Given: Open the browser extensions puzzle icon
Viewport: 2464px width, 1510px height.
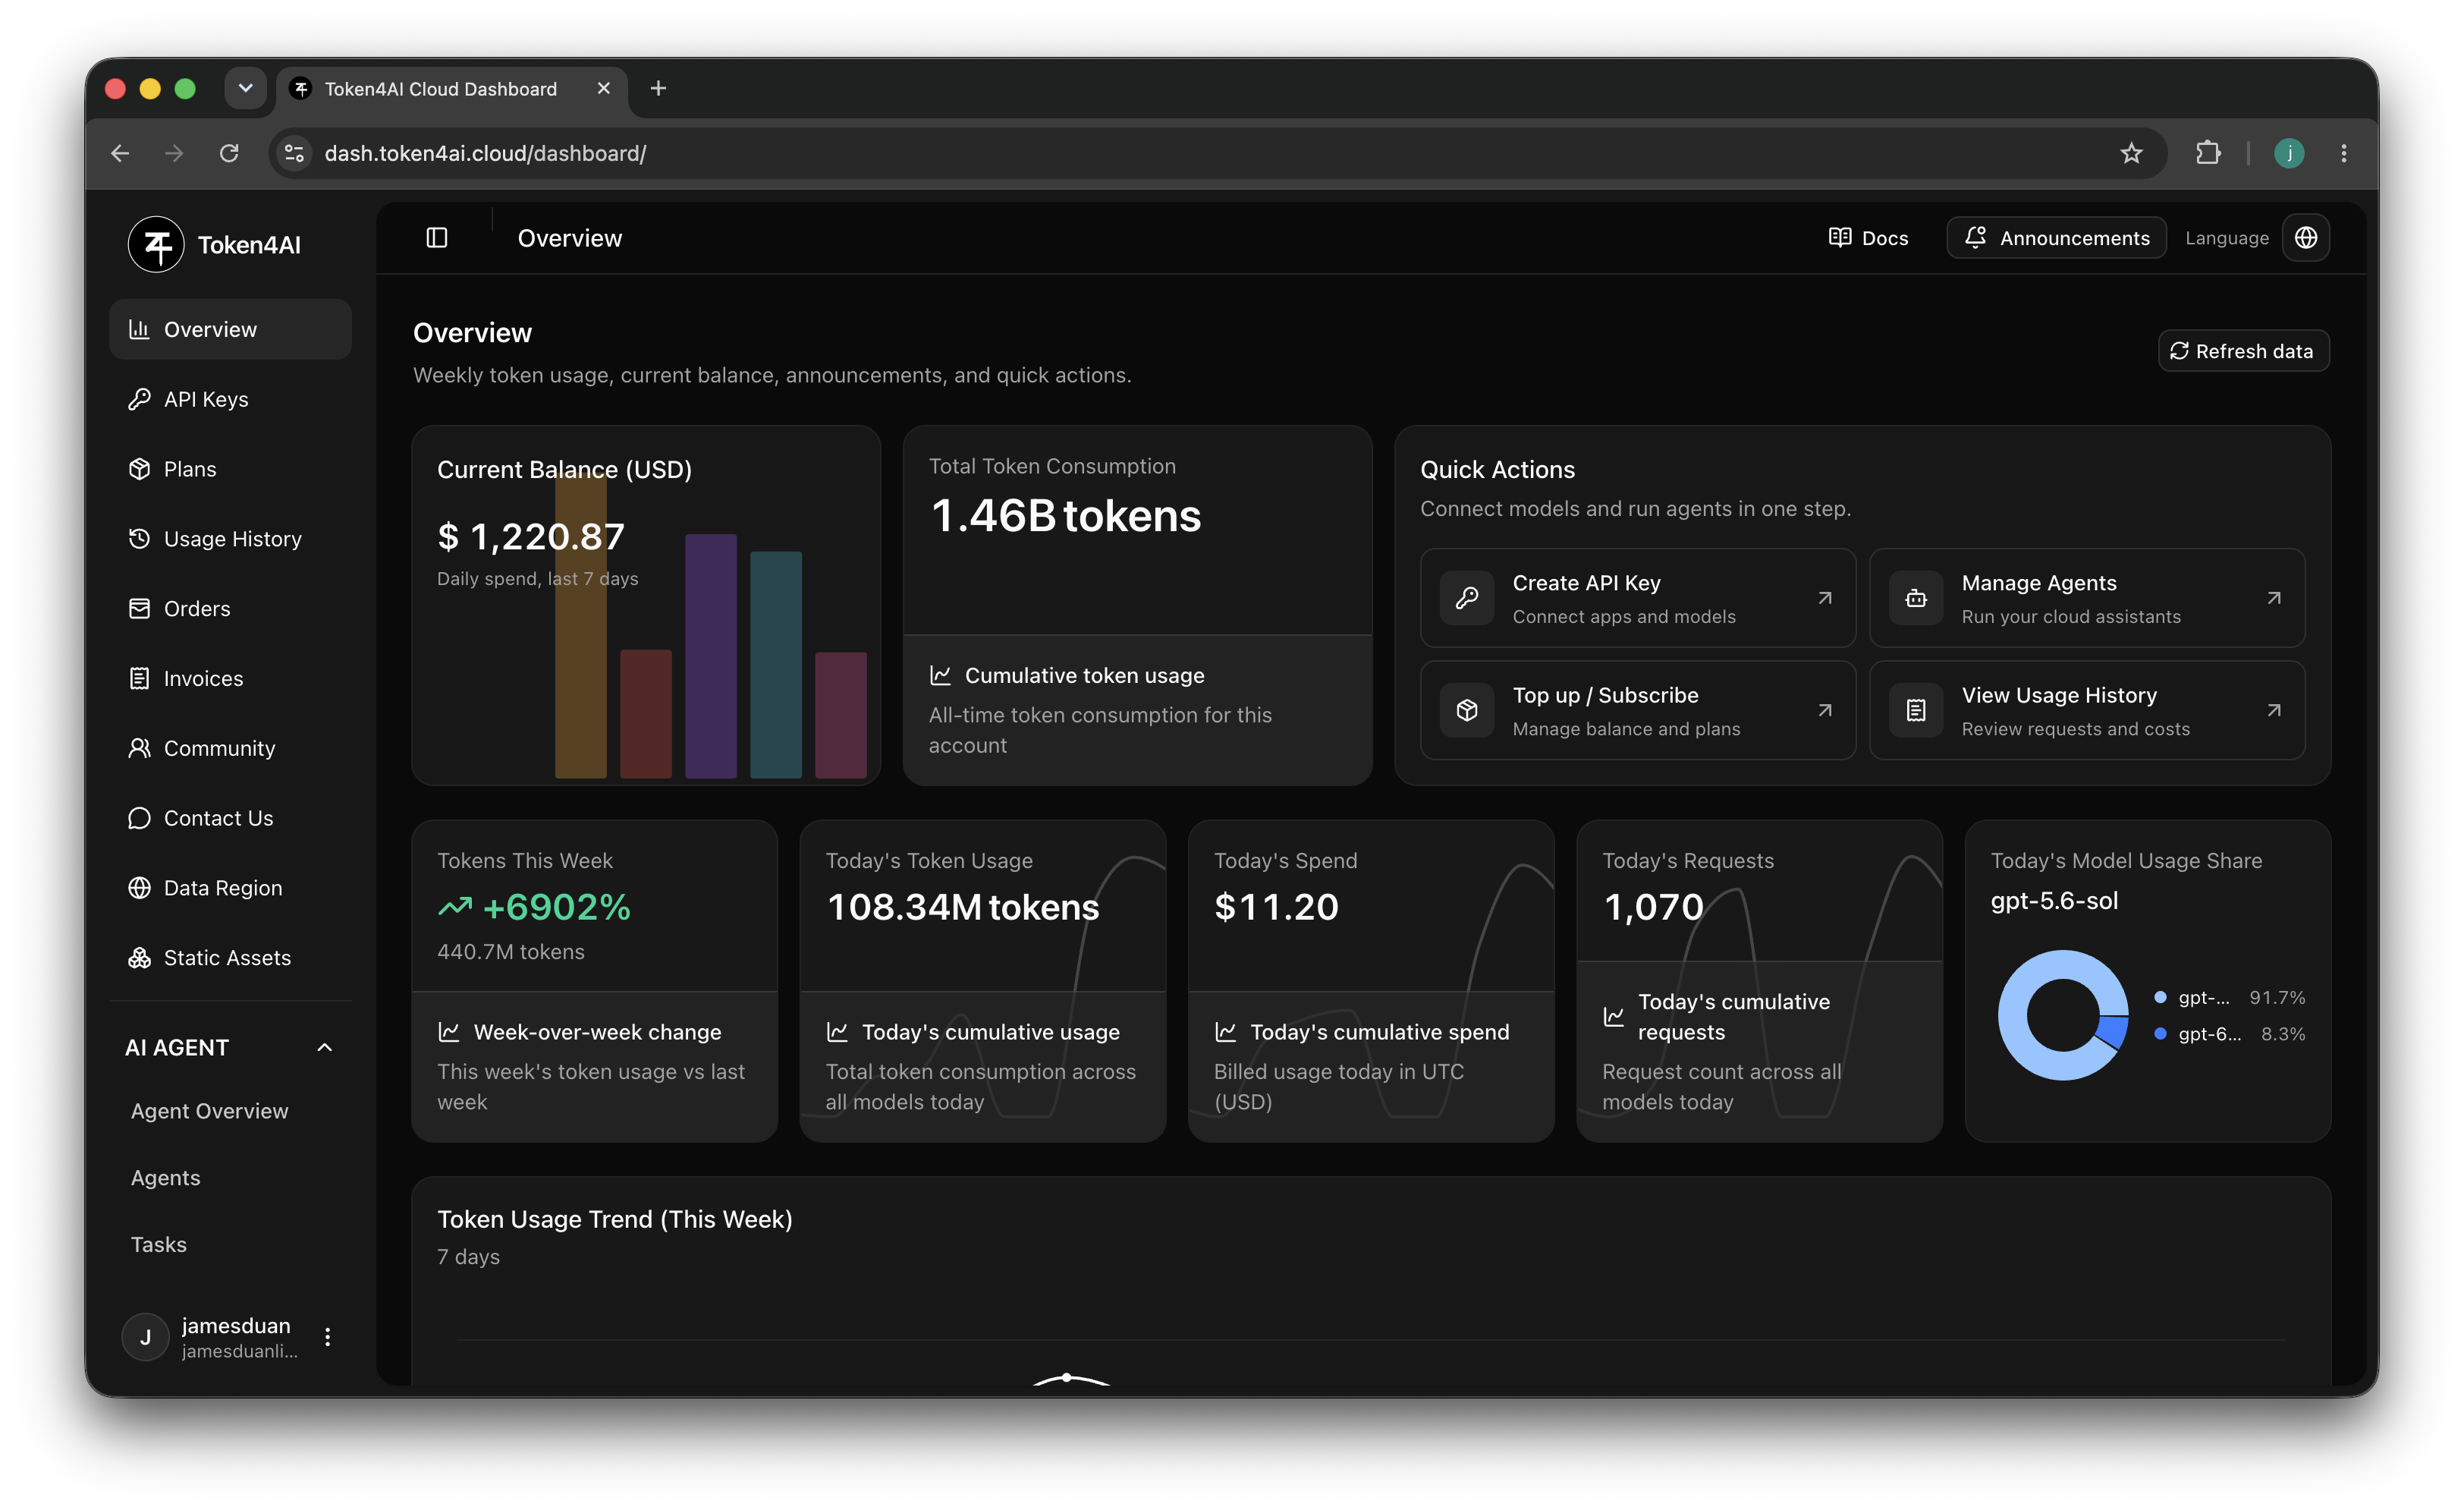Looking at the screenshot, I should [x=2207, y=153].
